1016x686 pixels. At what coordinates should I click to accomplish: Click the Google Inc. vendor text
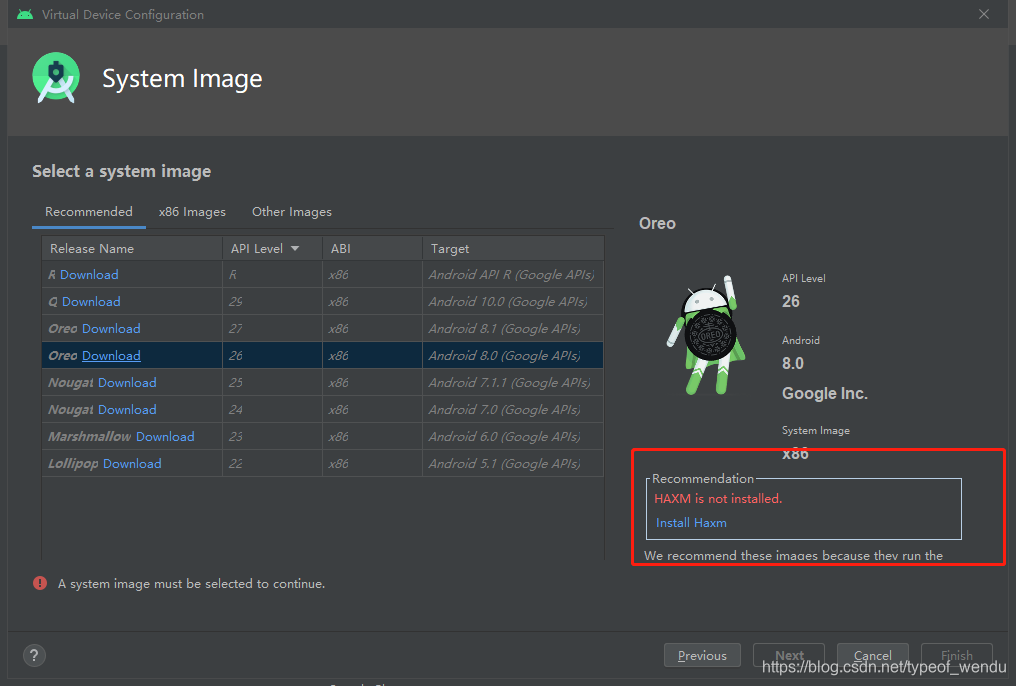825,393
